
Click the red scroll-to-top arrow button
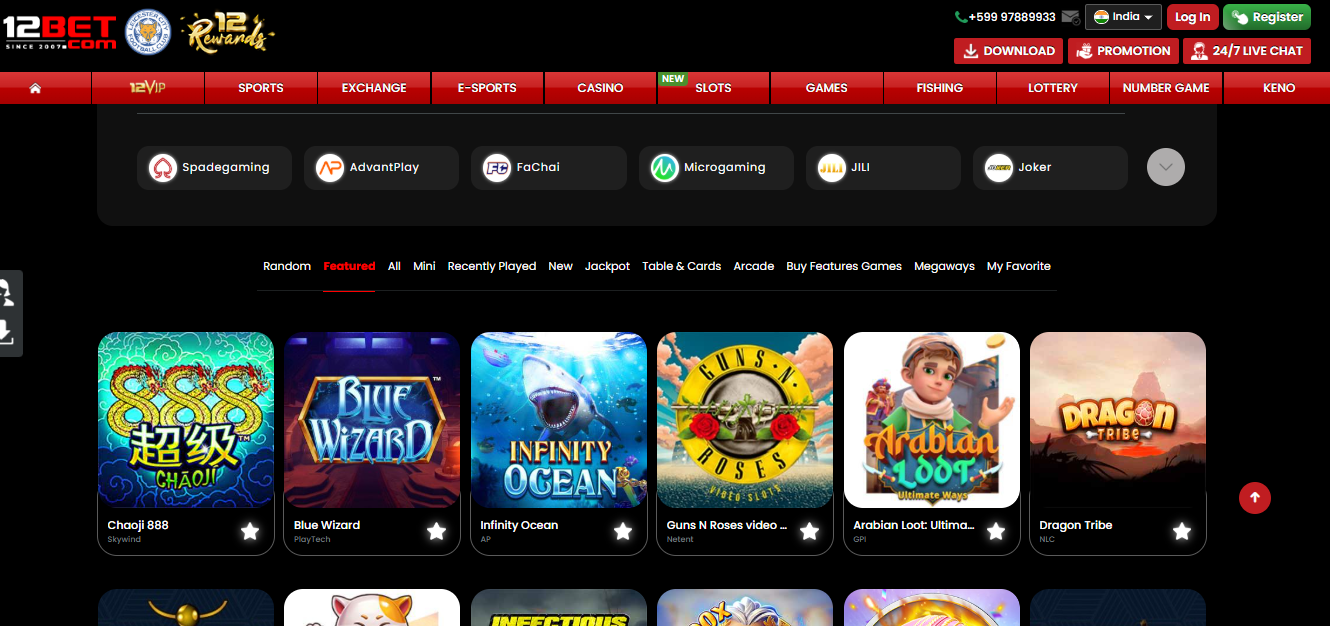coord(1255,497)
